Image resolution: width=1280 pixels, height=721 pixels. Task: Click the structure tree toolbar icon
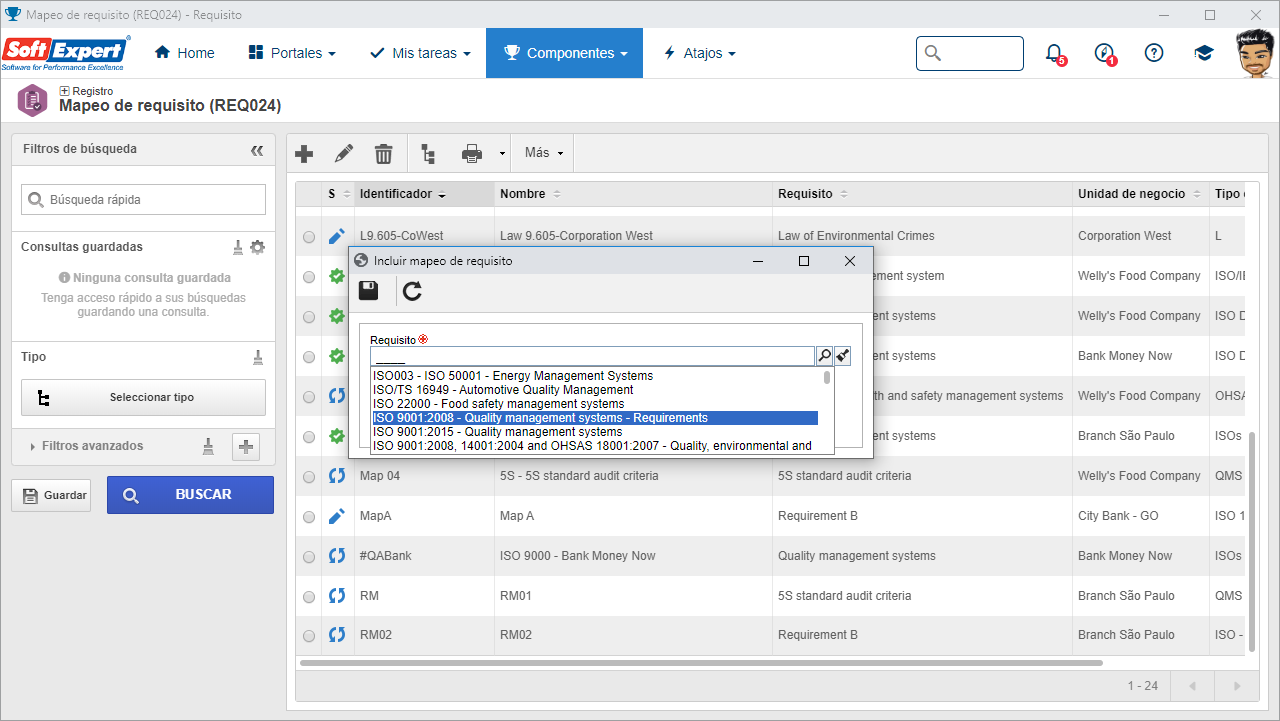pyautogui.click(x=428, y=154)
